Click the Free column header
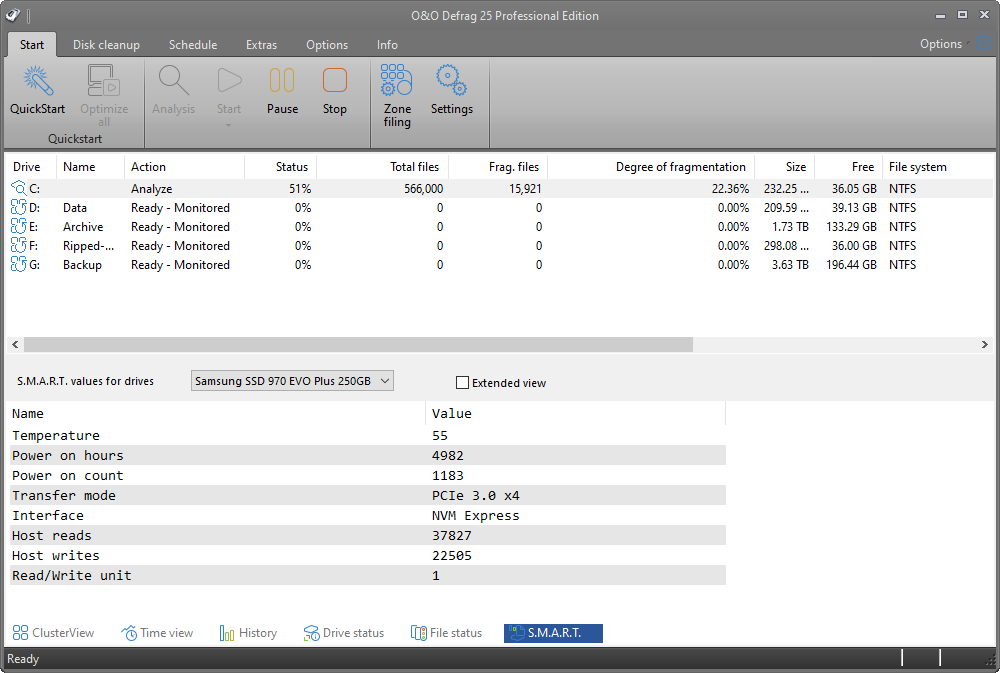The height and width of the screenshot is (673, 1000). click(x=863, y=167)
